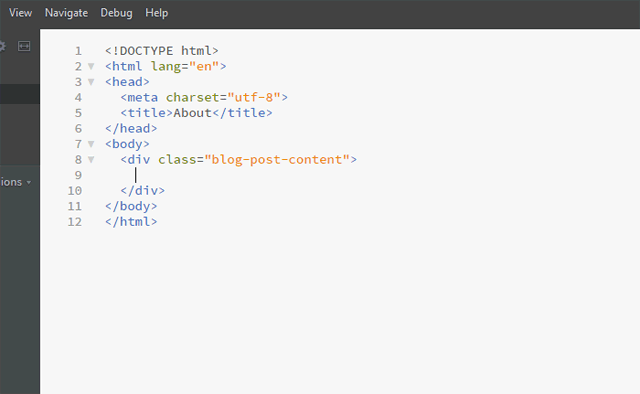Collapse the html tag fold arrow on line 2
The height and width of the screenshot is (394, 640).
pyautogui.click(x=91, y=66)
